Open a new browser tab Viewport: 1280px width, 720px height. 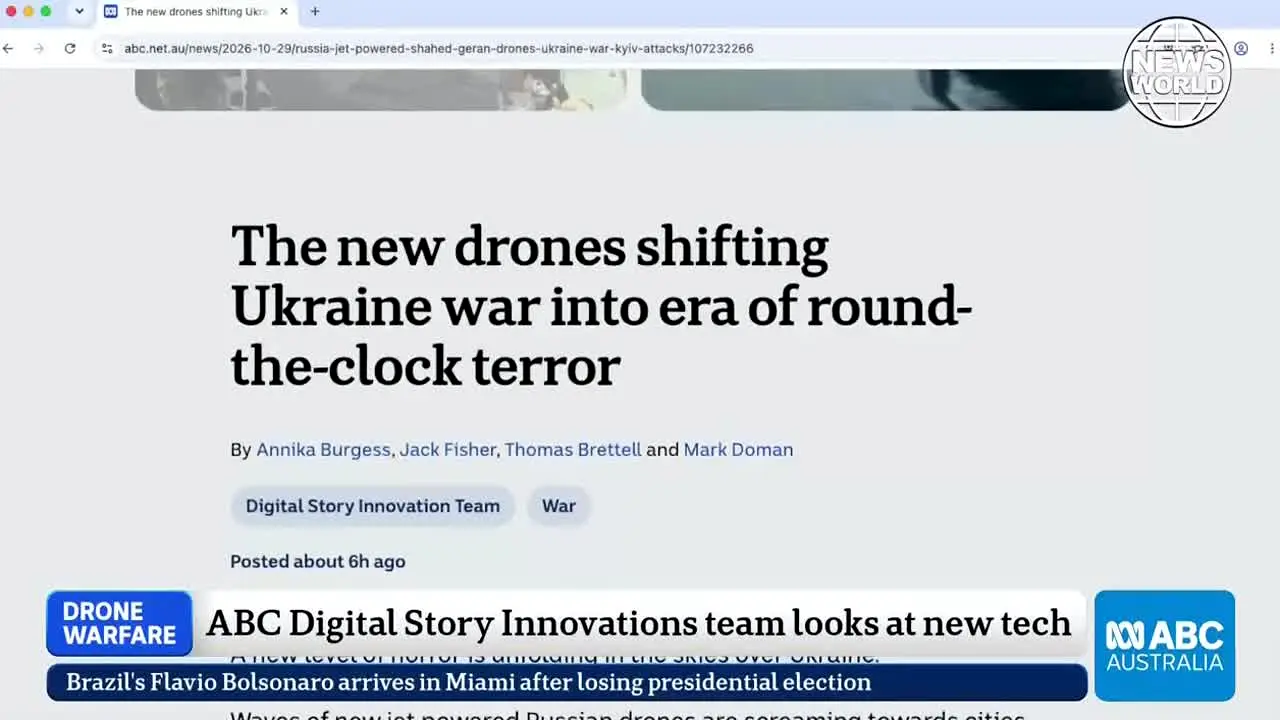pyautogui.click(x=315, y=12)
